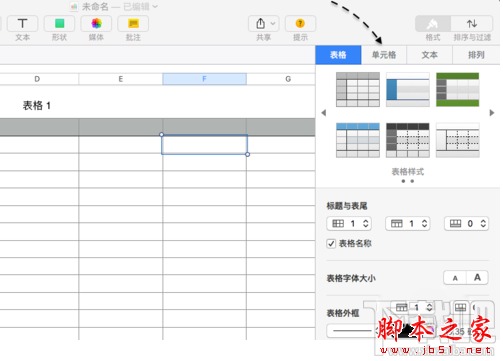Select the blue sidebar table style
The image size is (503, 361).
click(x=408, y=89)
